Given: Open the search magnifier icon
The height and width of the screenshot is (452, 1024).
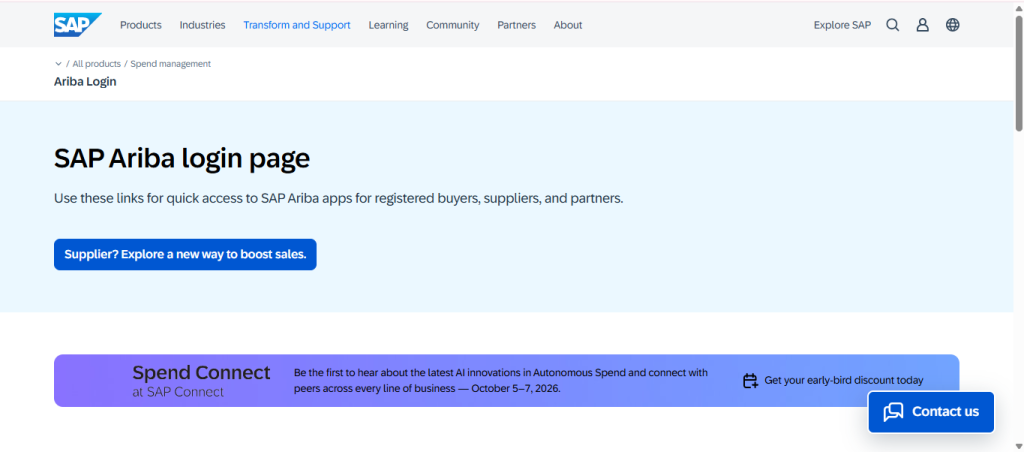Looking at the screenshot, I should [893, 25].
